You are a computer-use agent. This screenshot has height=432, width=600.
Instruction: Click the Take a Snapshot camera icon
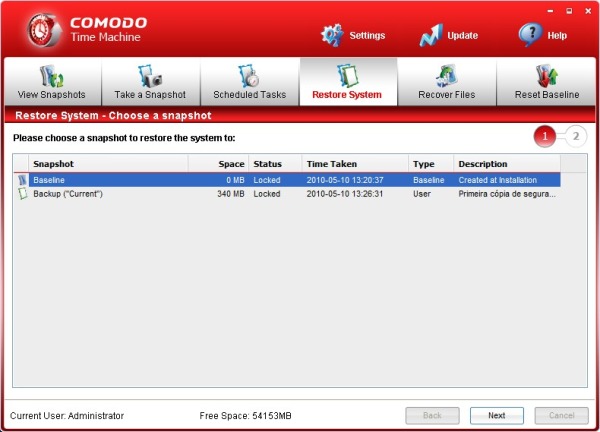click(150, 76)
